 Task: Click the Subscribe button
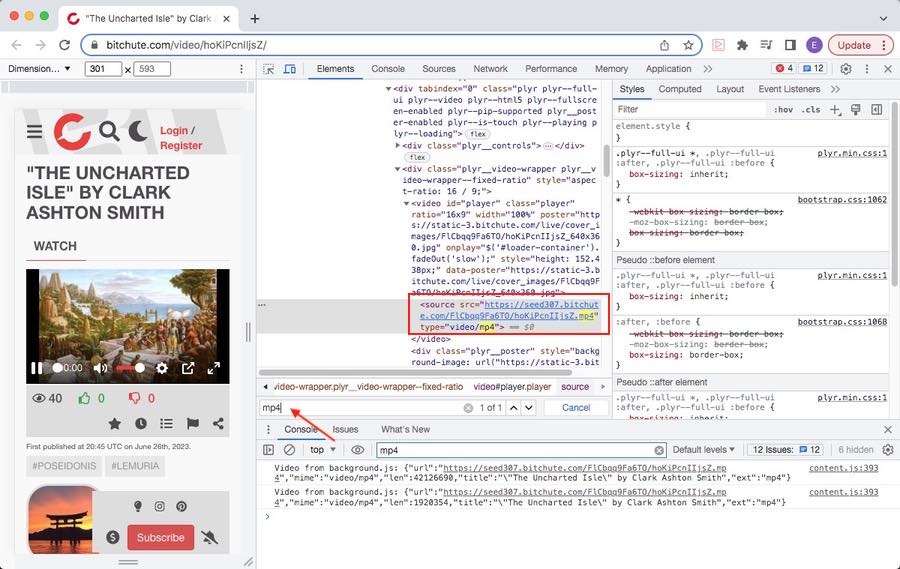pos(161,537)
